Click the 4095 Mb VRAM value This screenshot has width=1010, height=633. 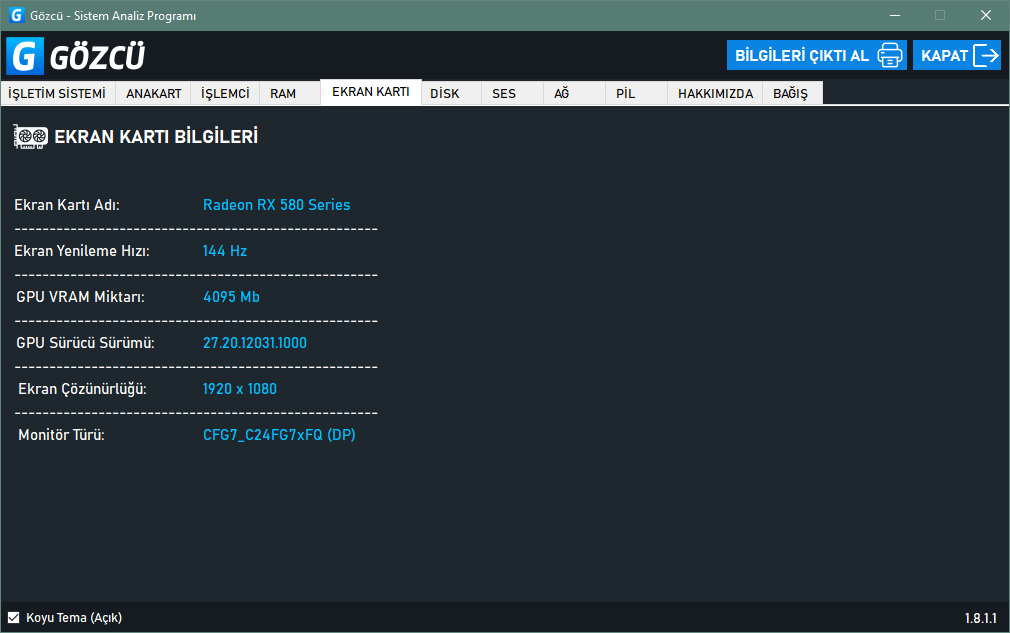tap(231, 297)
